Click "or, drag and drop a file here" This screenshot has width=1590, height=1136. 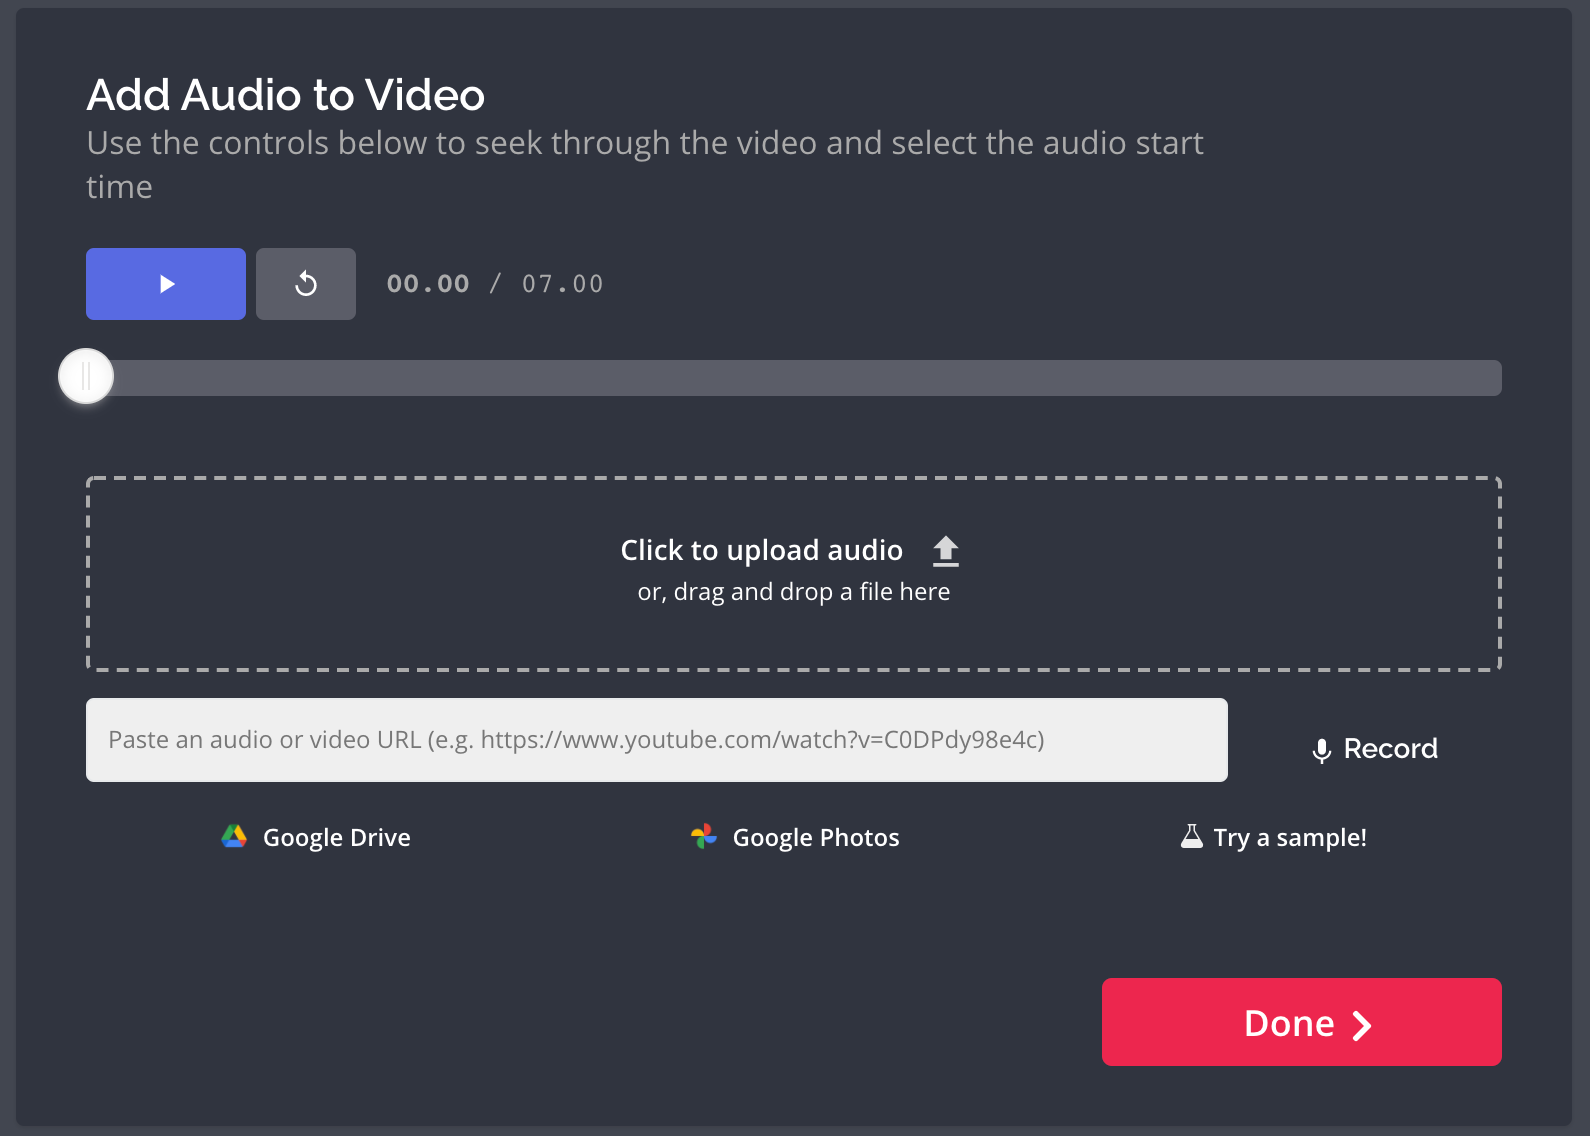pos(793,592)
